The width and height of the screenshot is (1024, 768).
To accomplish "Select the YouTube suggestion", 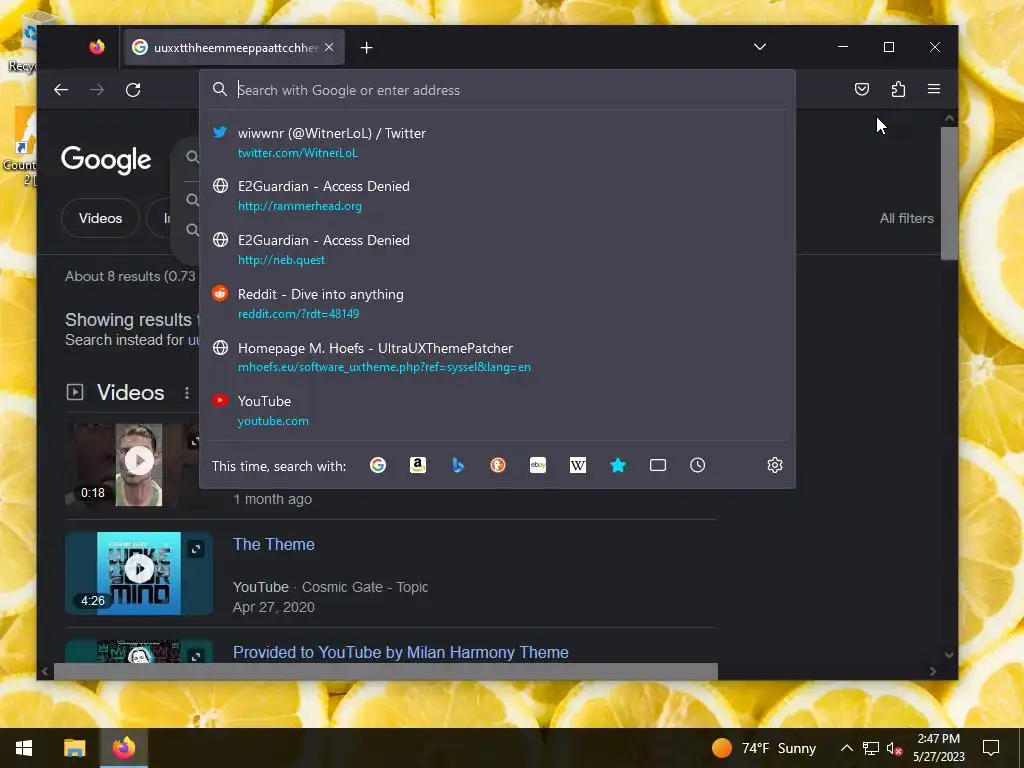I will point(498,411).
